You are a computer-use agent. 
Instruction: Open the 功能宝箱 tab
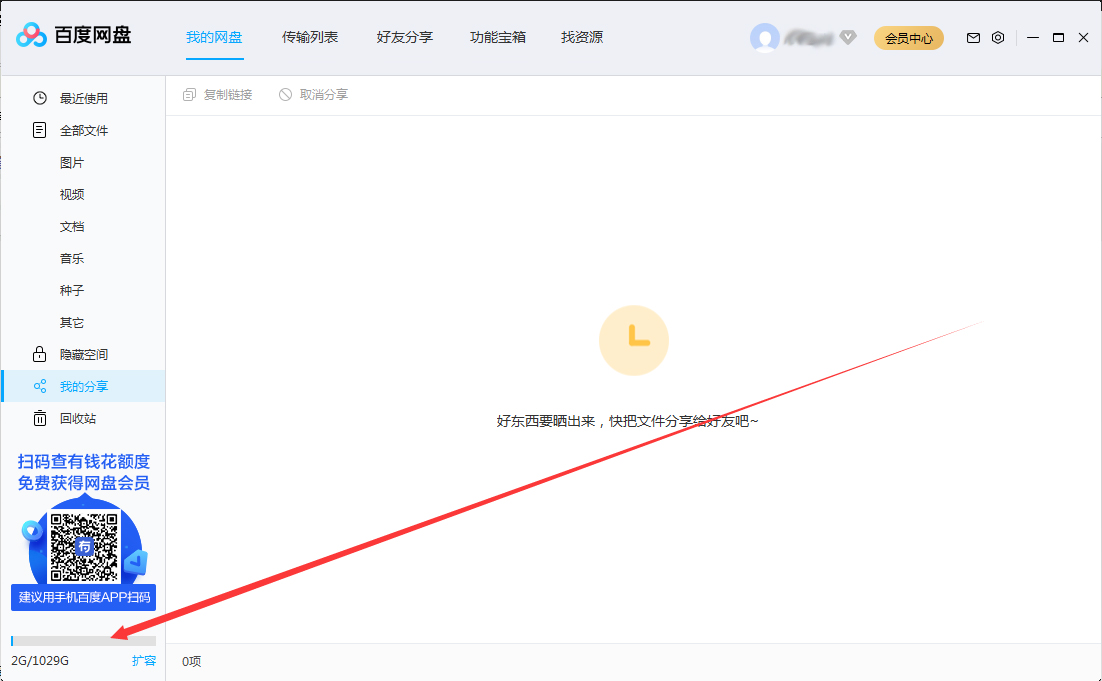click(x=497, y=37)
